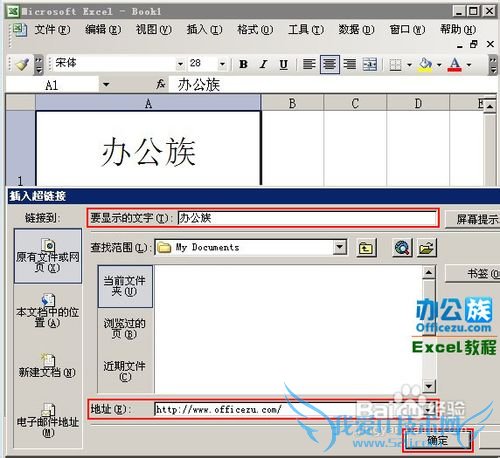Select 近期文件 tab
Screen dimensions: 500x458
pos(125,371)
